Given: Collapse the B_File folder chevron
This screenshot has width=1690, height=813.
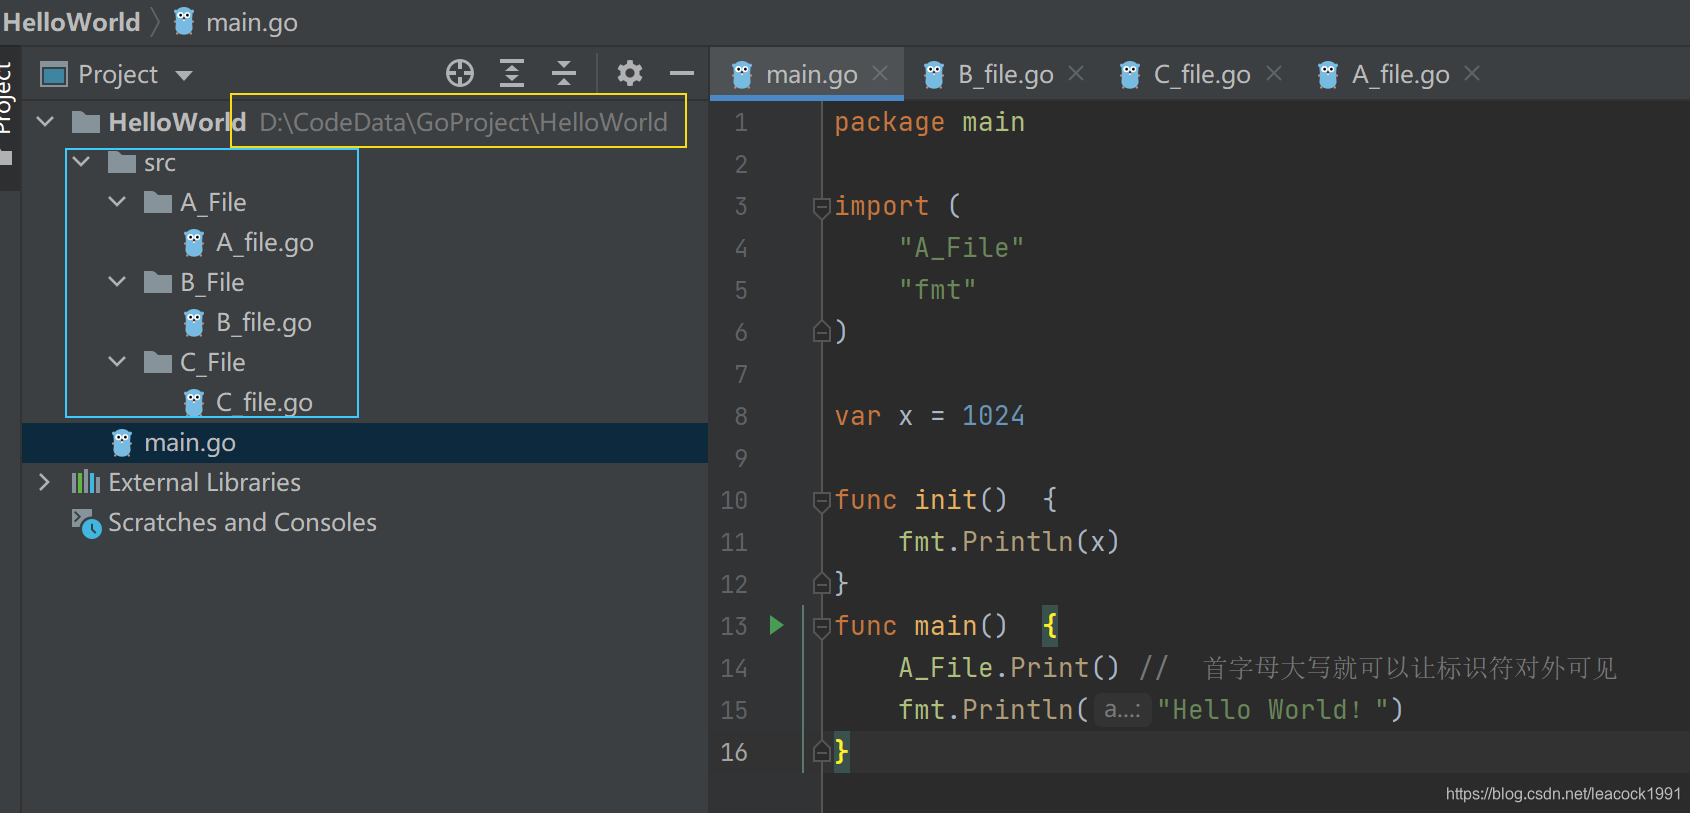Looking at the screenshot, I should click(x=117, y=281).
